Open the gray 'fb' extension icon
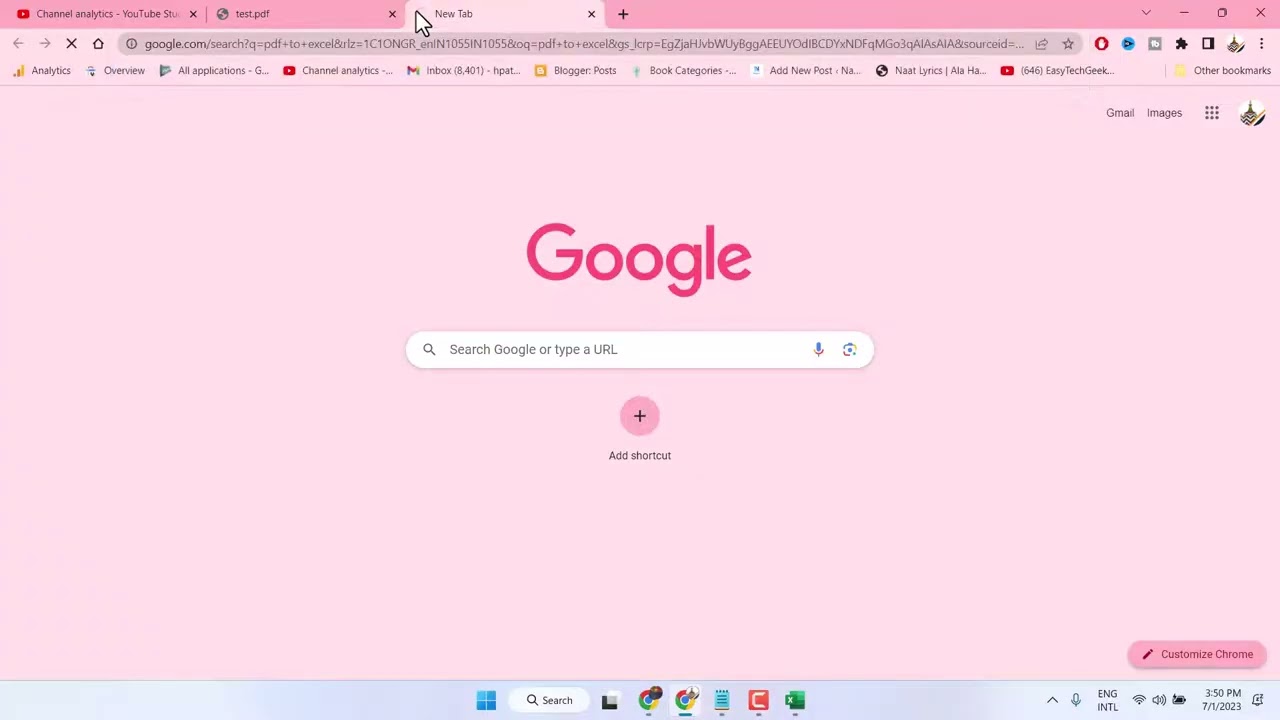This screenshot has width=1280, height=720. (x=1155, y=44)
